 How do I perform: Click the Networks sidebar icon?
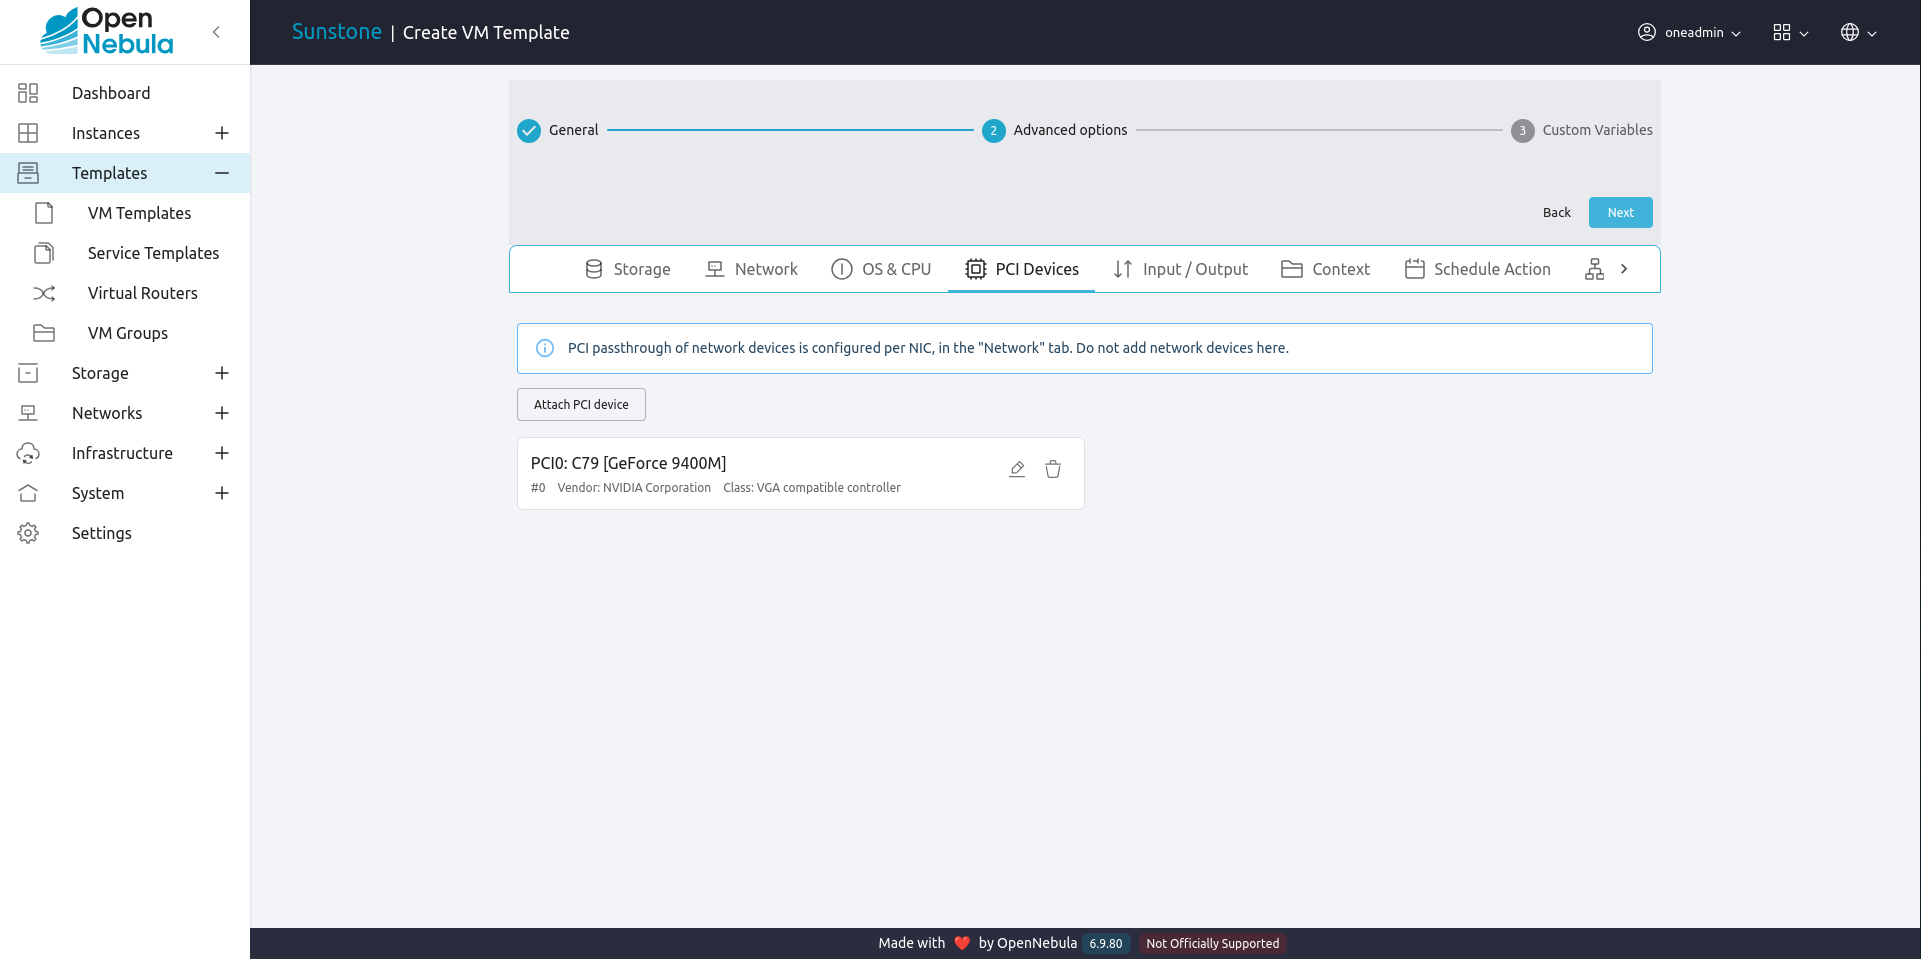28,413
